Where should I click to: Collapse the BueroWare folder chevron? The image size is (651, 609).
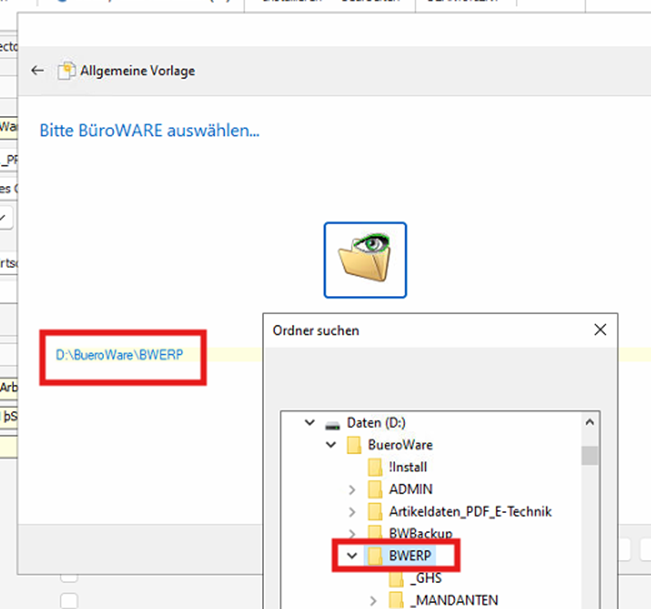point(331,445)
